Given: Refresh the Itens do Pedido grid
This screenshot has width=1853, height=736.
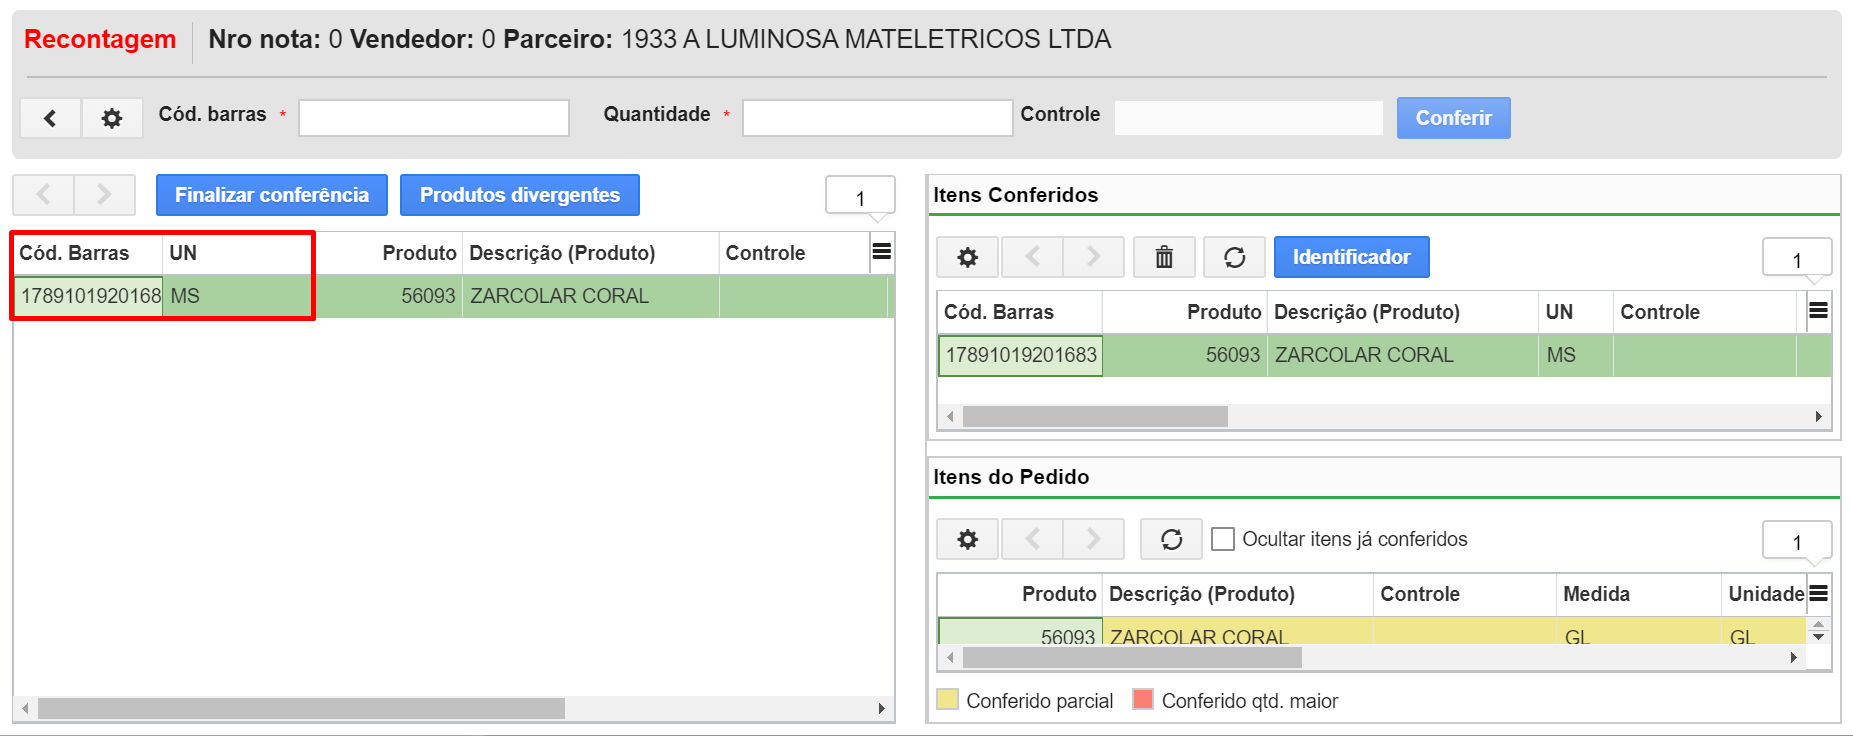Looking at the screenshot, I should point(1172,539).
